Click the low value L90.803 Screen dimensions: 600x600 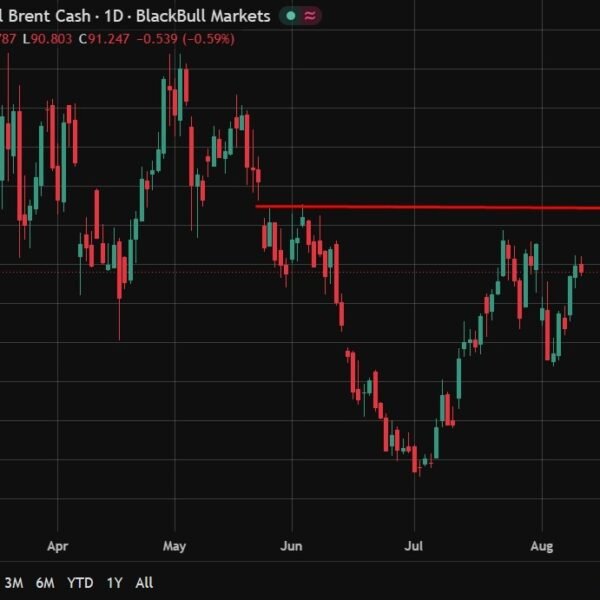point(47,39)
